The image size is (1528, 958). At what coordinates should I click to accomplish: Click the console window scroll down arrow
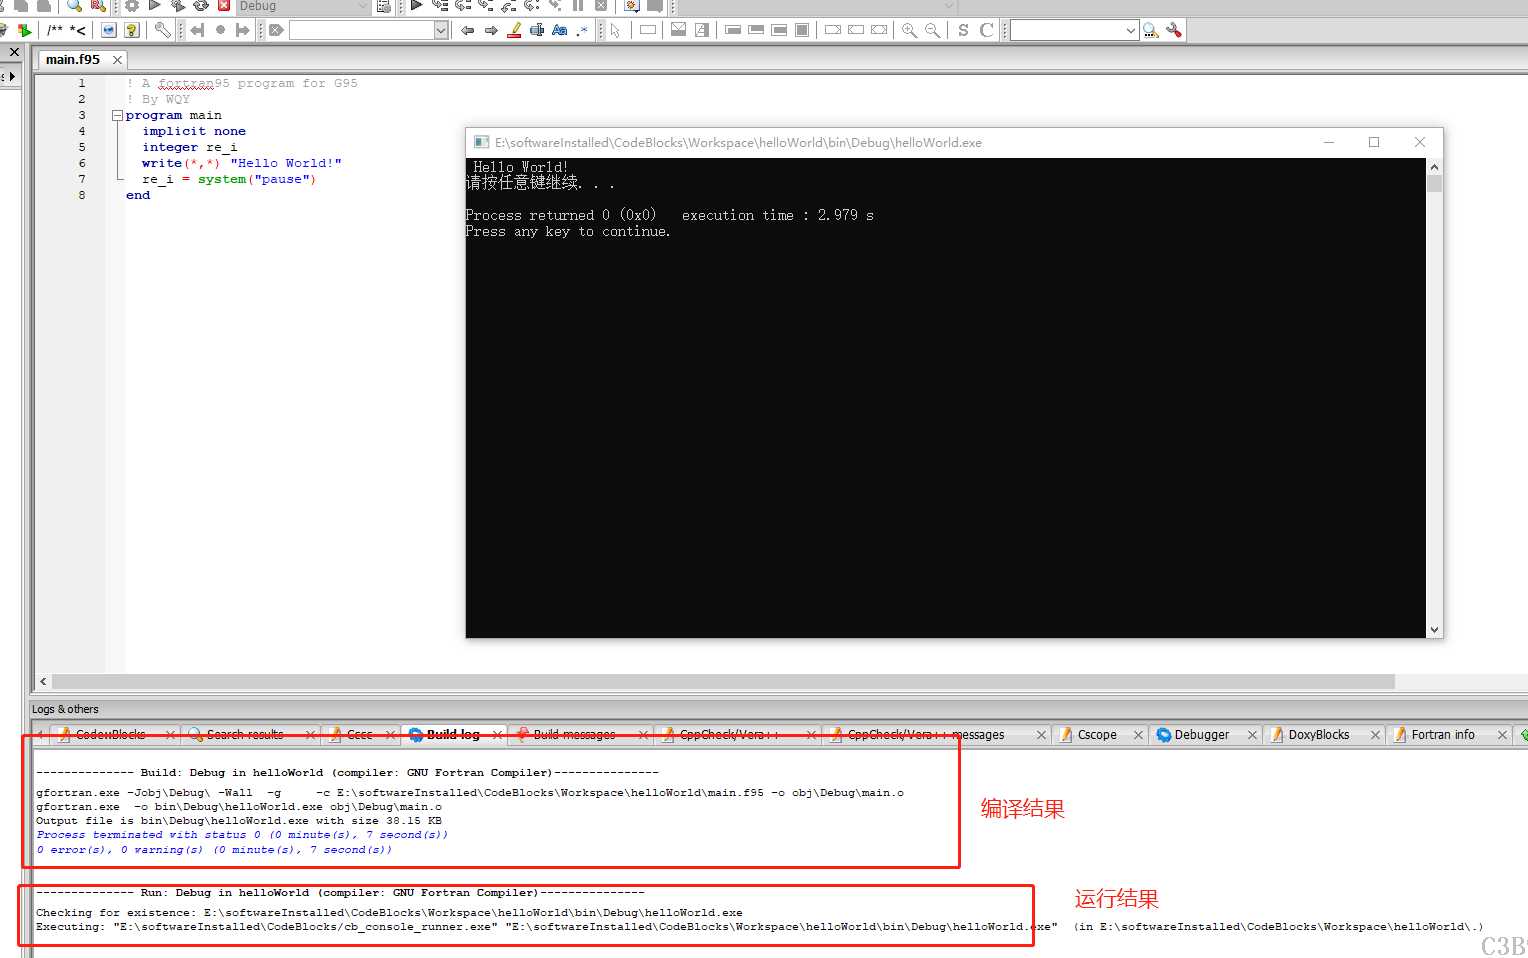[x=1434, y=630]
